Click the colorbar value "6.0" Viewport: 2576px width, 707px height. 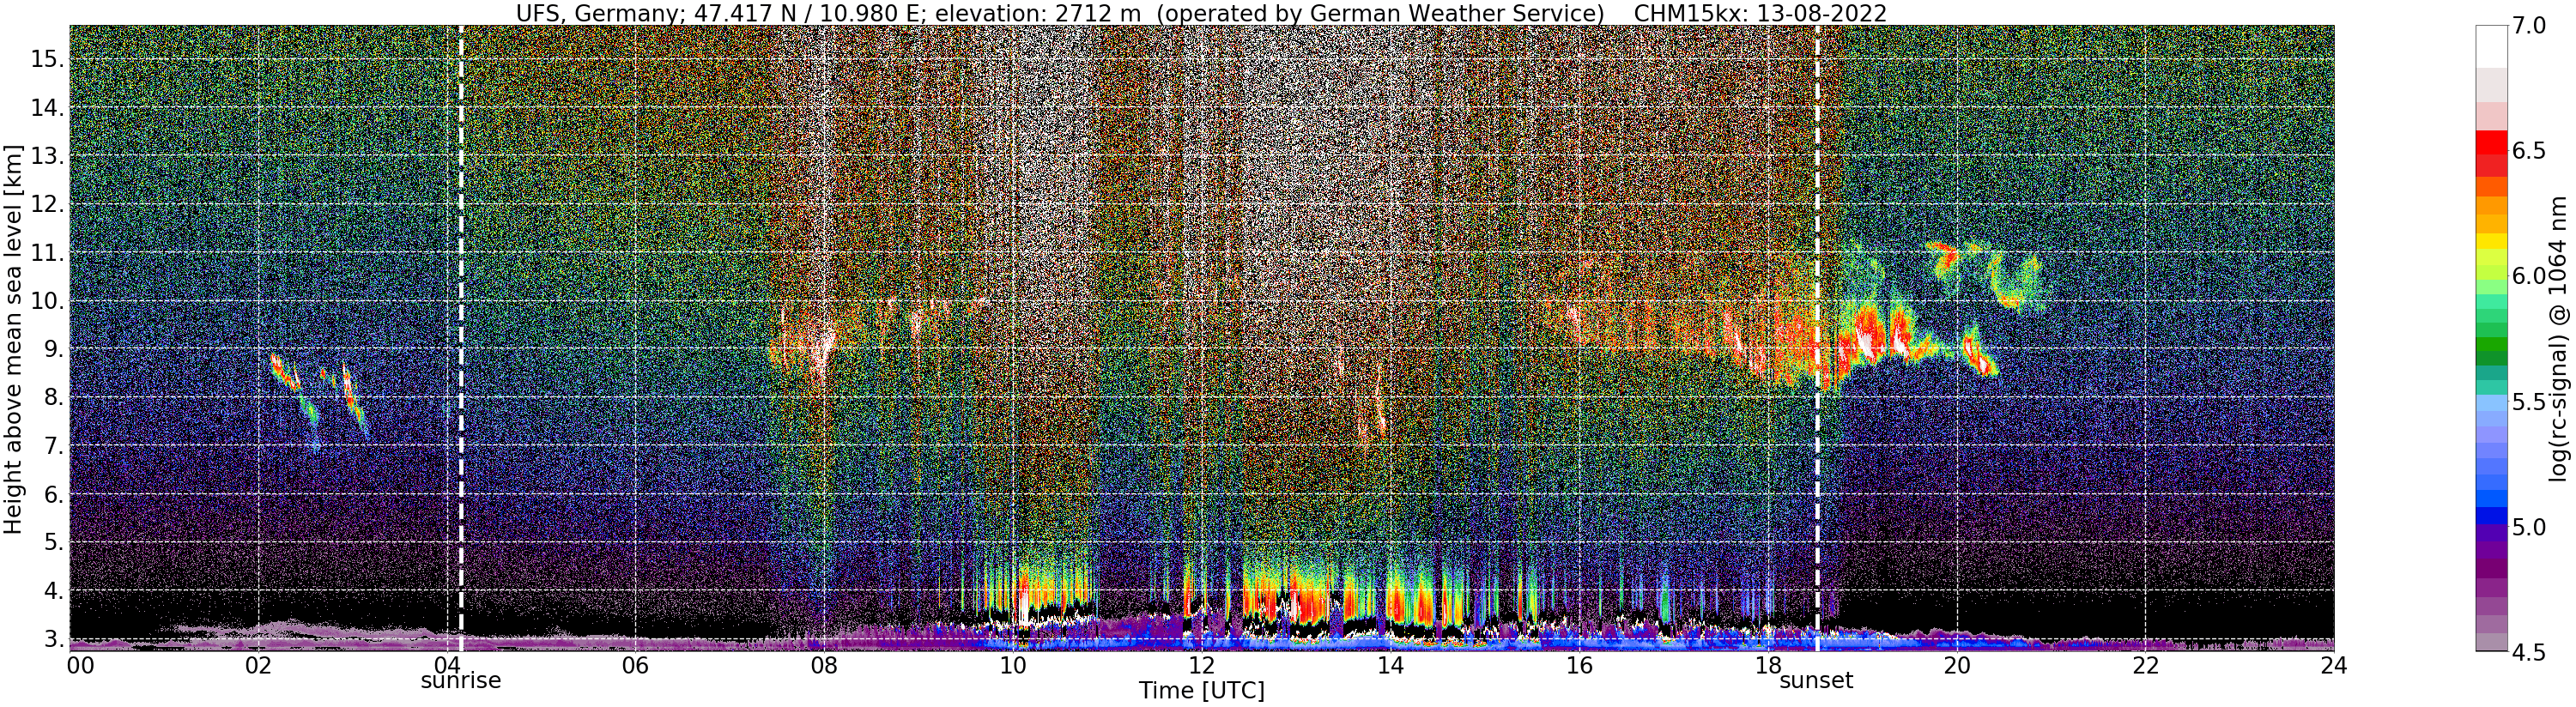point(2529,277)
